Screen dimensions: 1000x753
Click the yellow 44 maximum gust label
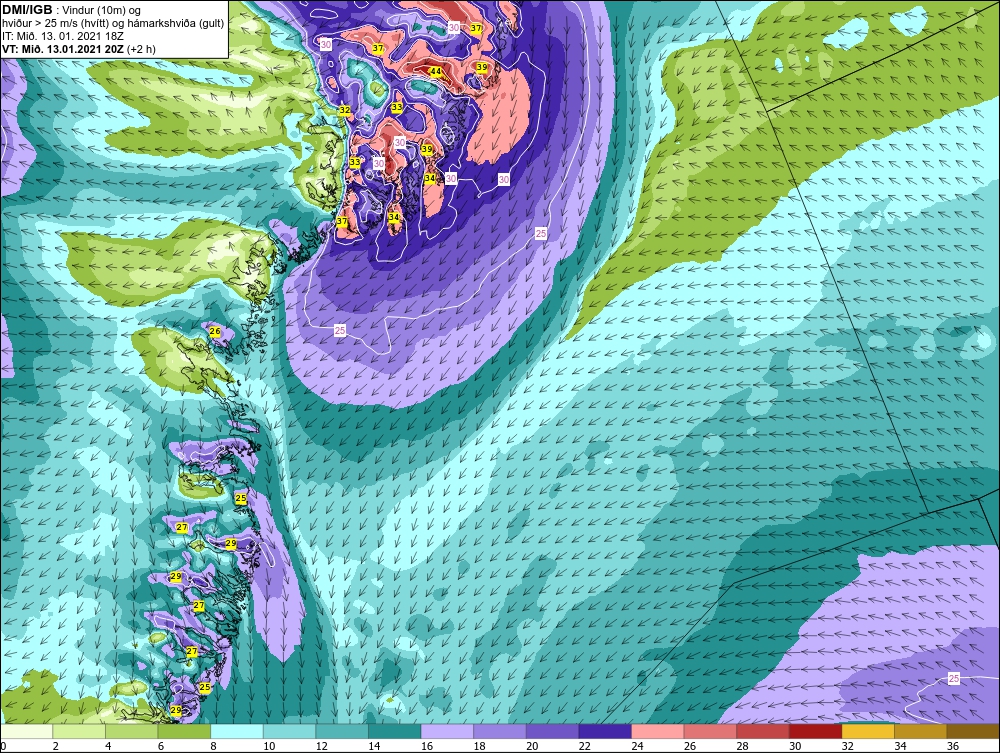[x=436, y=71]
